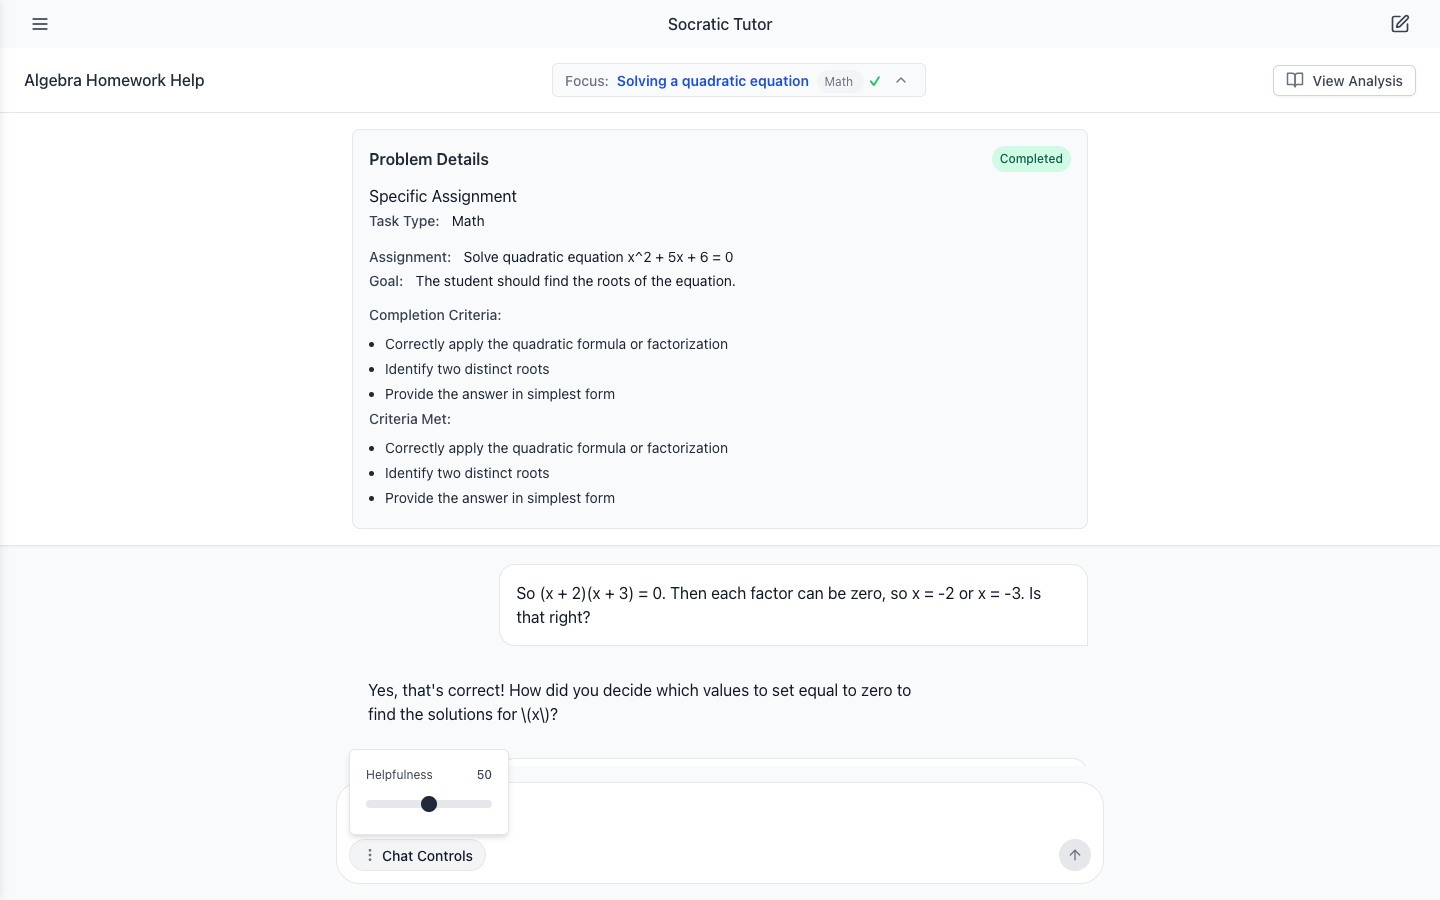Image resolution: width=1440 pixels, height=900 pixels.
Task: Click the View Analysis button
Action: click(x=1344, y=80)
